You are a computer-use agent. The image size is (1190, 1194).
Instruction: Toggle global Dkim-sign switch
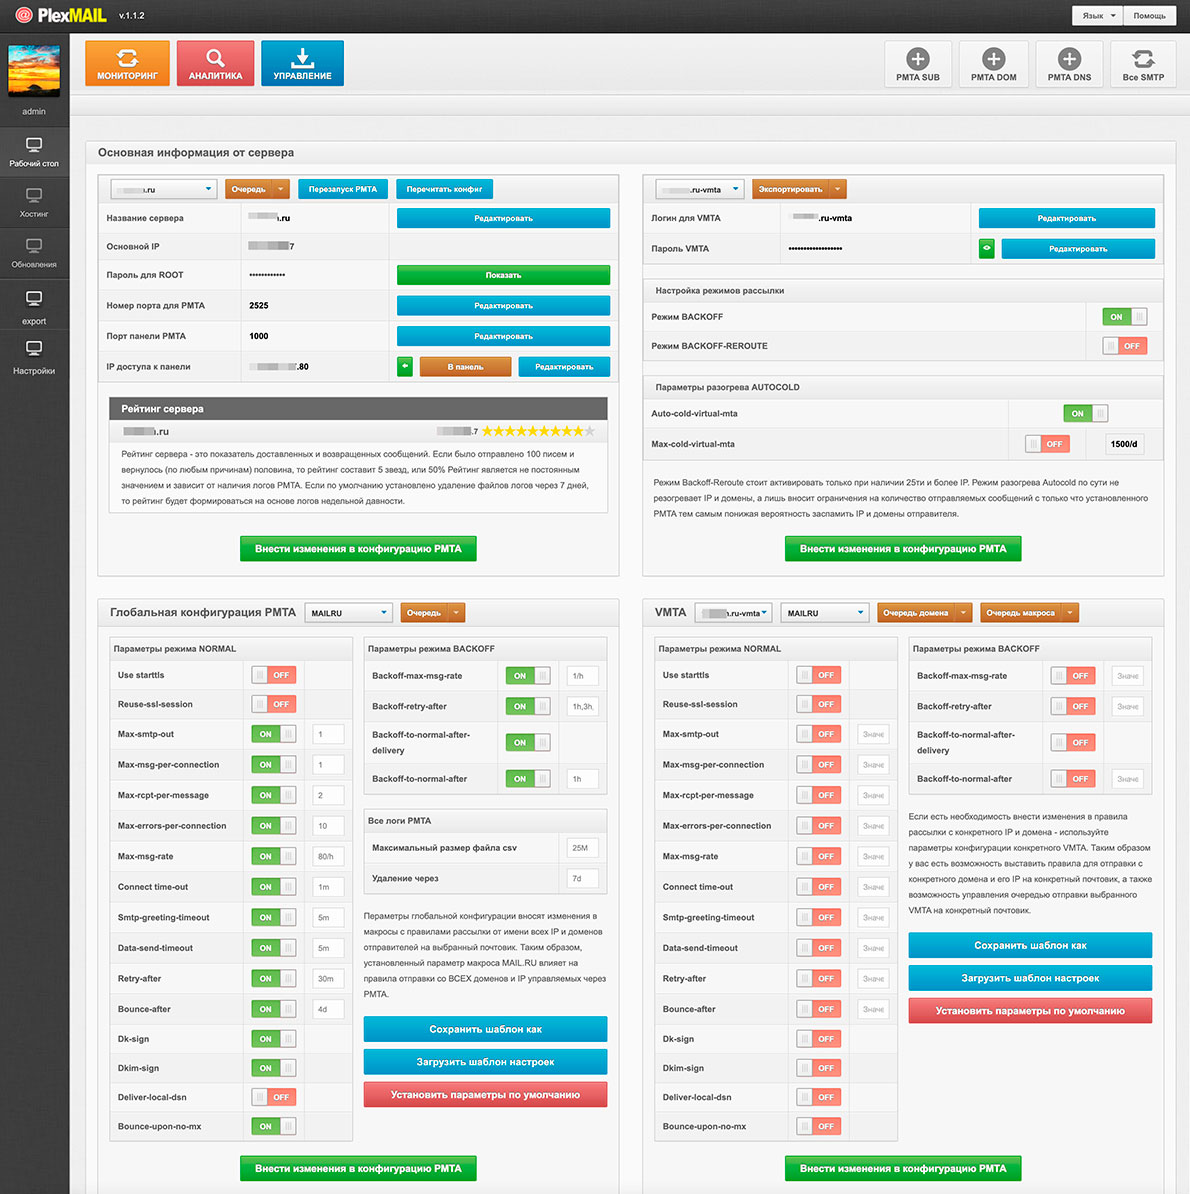(x=273, y=1068)
